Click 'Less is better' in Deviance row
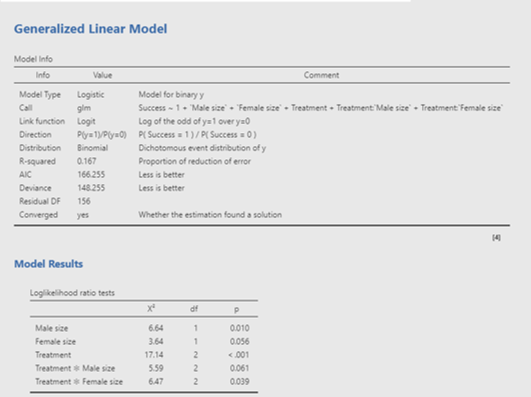531x397 pixels. [161, 188]
